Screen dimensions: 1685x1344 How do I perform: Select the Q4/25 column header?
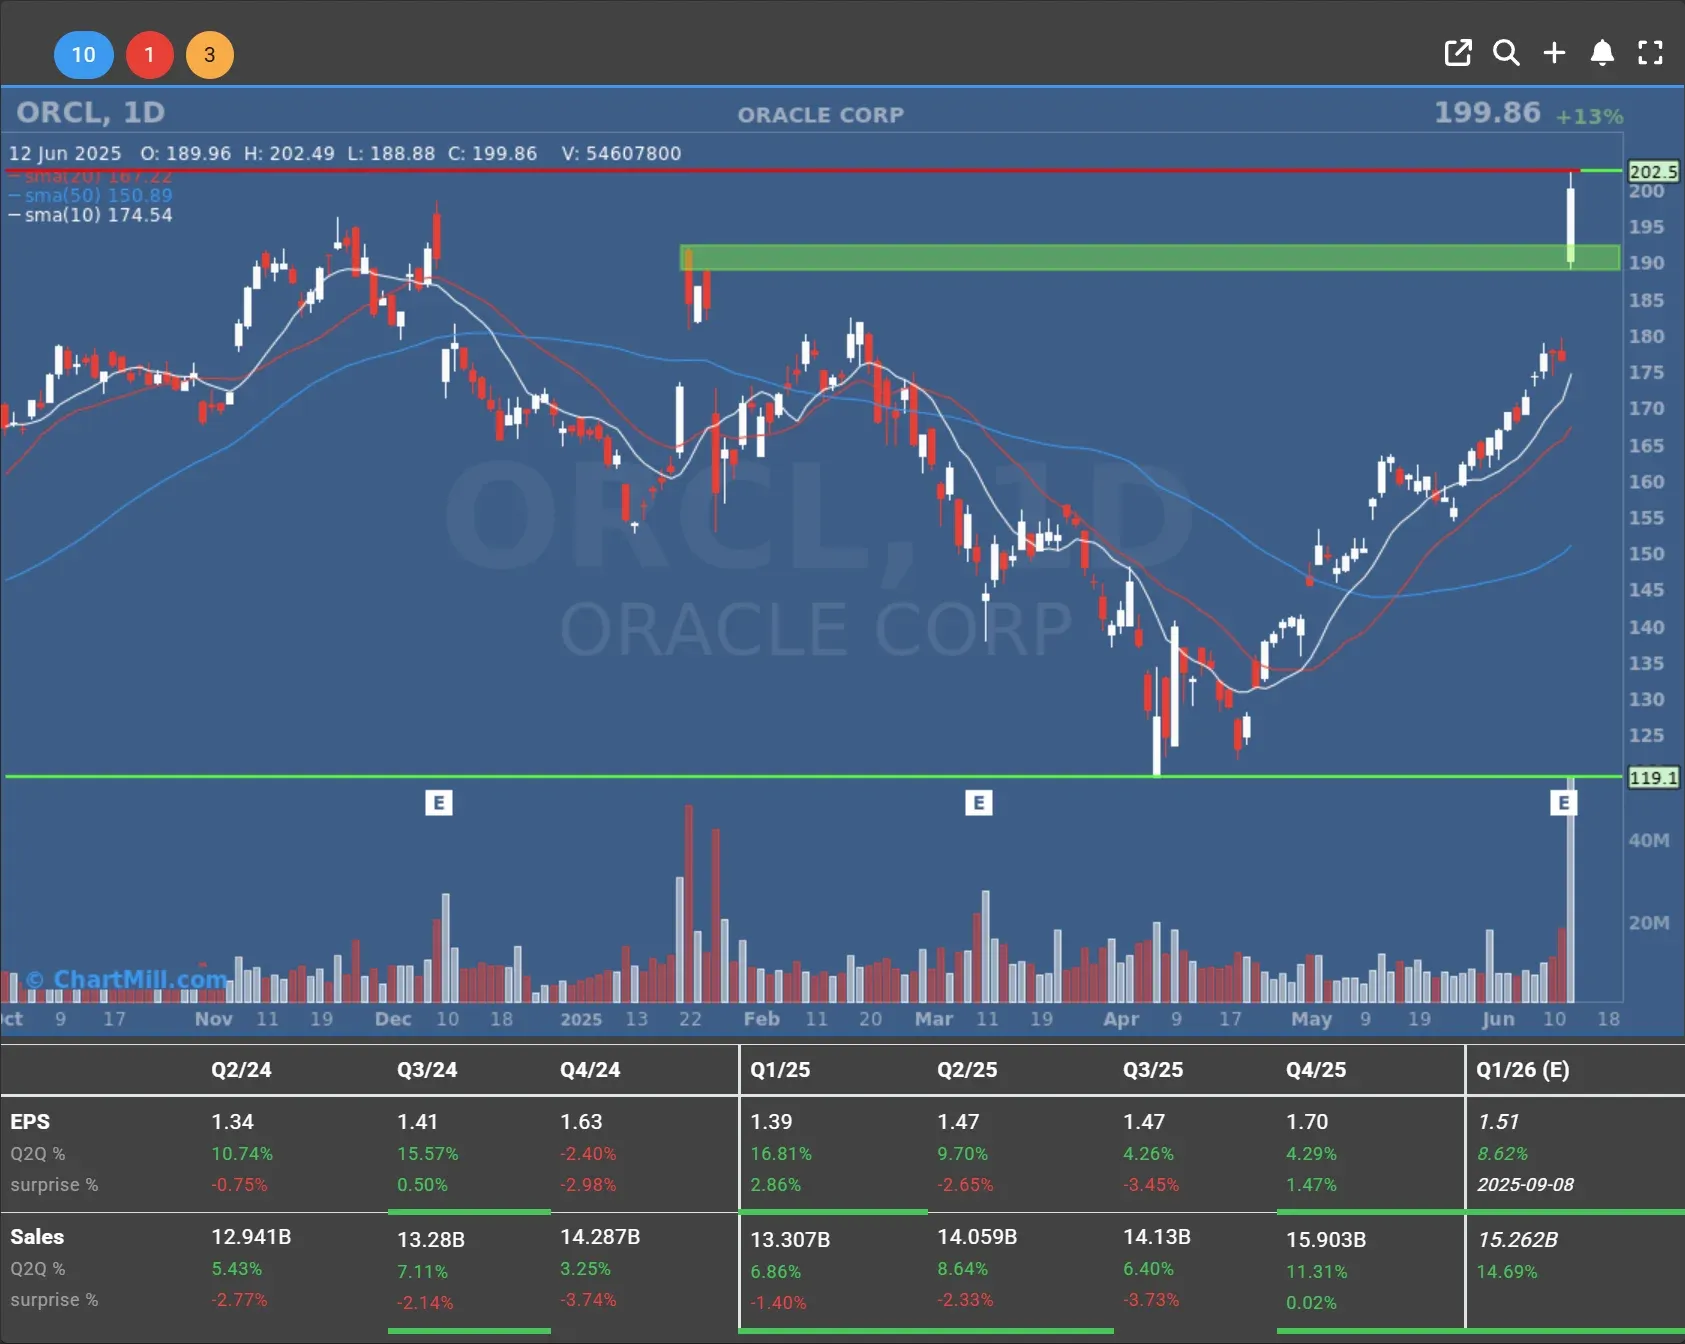point(1316,1070)
